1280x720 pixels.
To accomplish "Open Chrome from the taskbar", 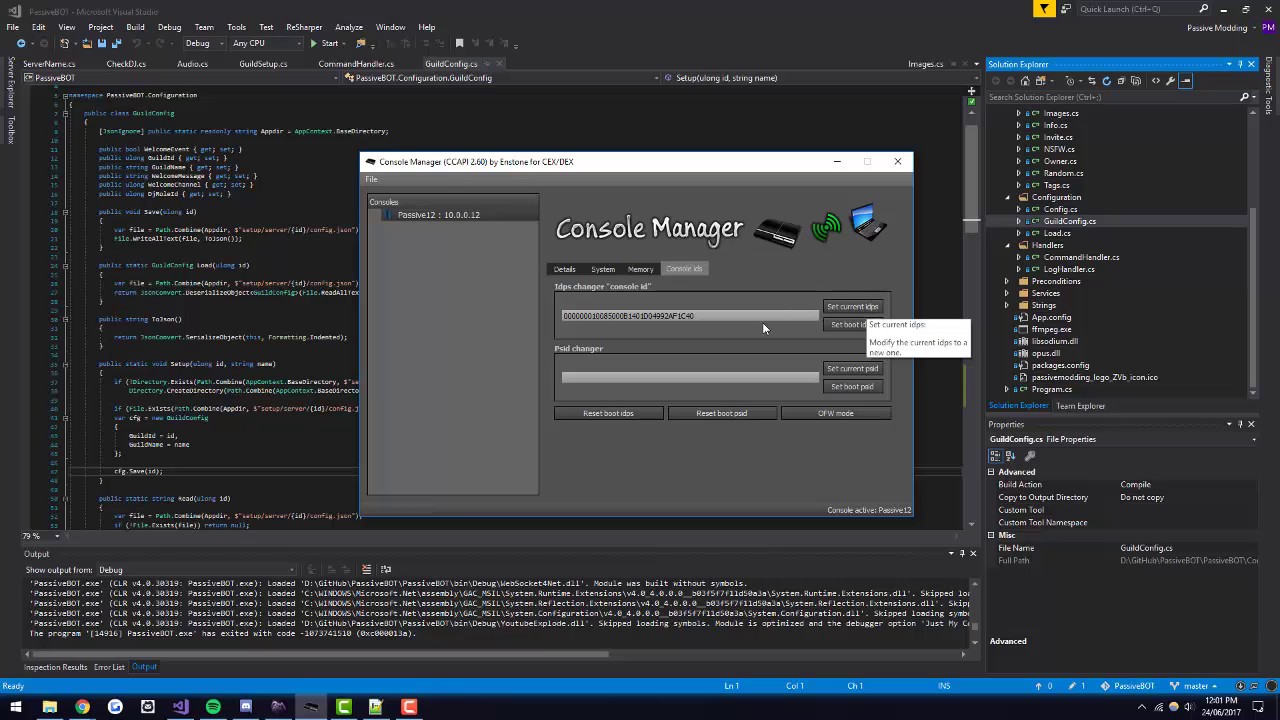I will pos(82,707).
